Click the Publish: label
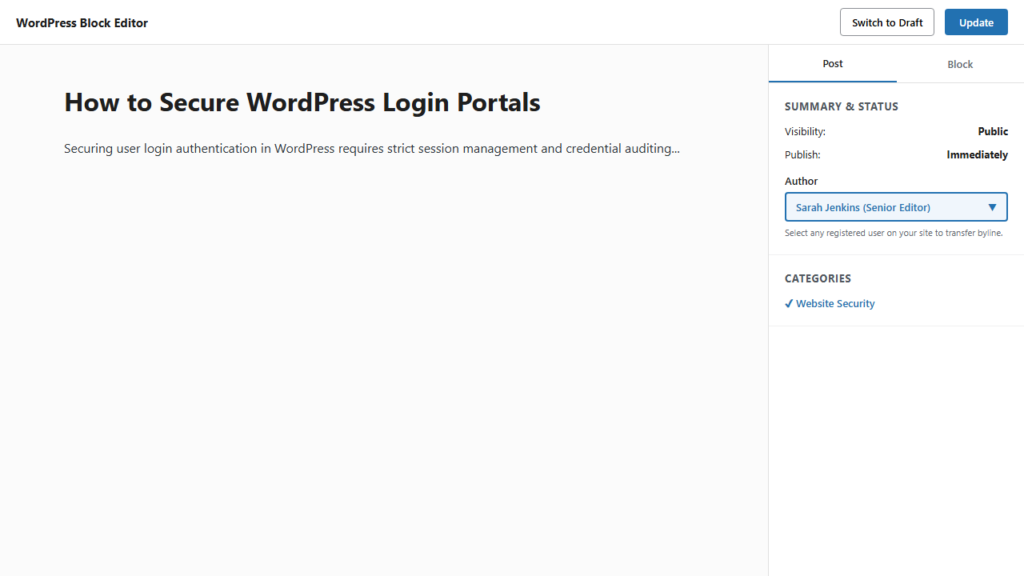The height and width of the screenshot is (576, 1024). coord(802,155)
